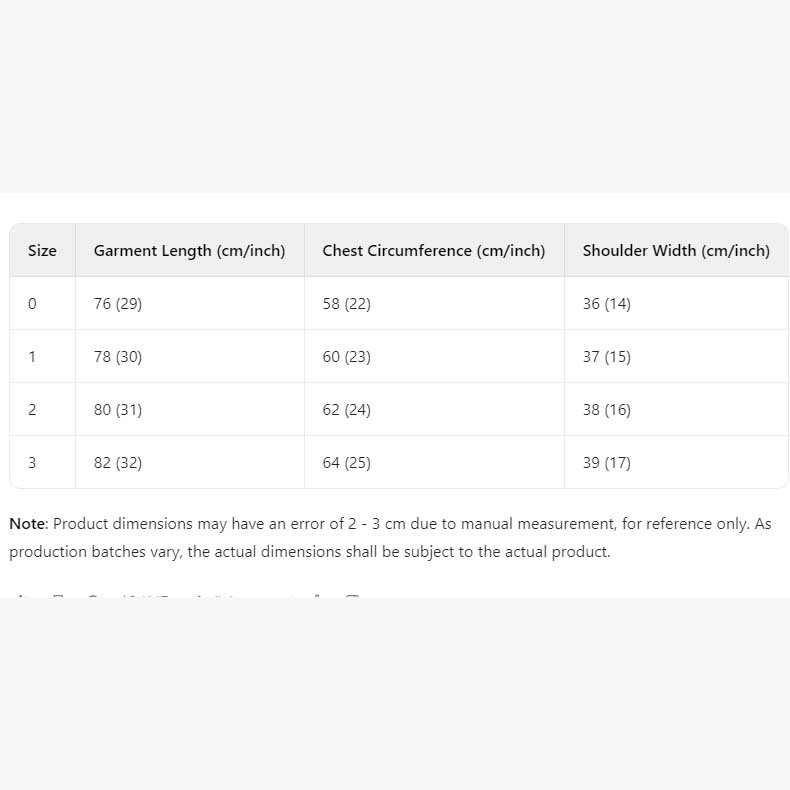
Task: Select garment length value 78 (30)
Action: pyautogui.click(x=118, y=357)
